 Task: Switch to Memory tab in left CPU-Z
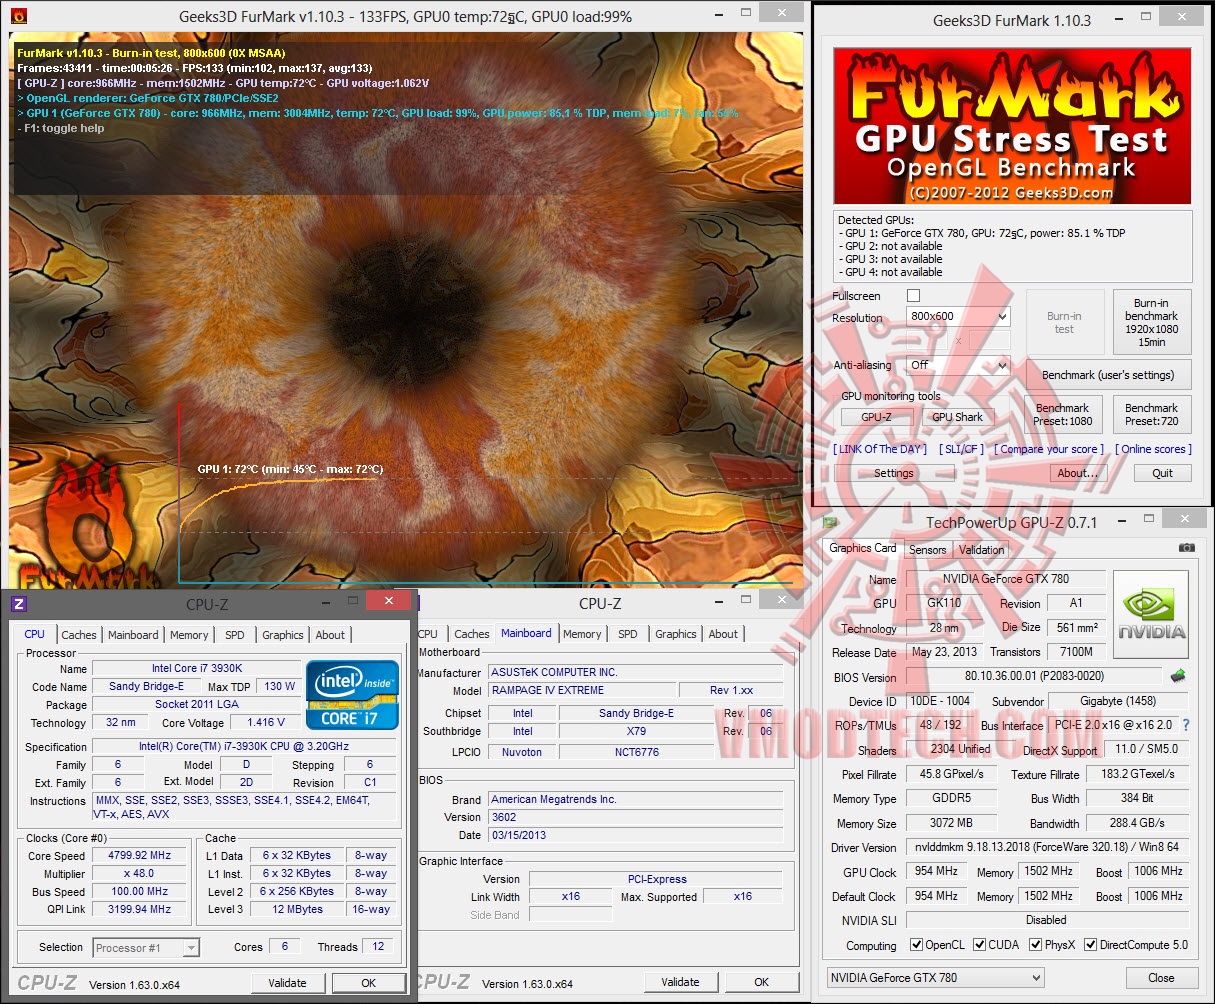(189, 635)
